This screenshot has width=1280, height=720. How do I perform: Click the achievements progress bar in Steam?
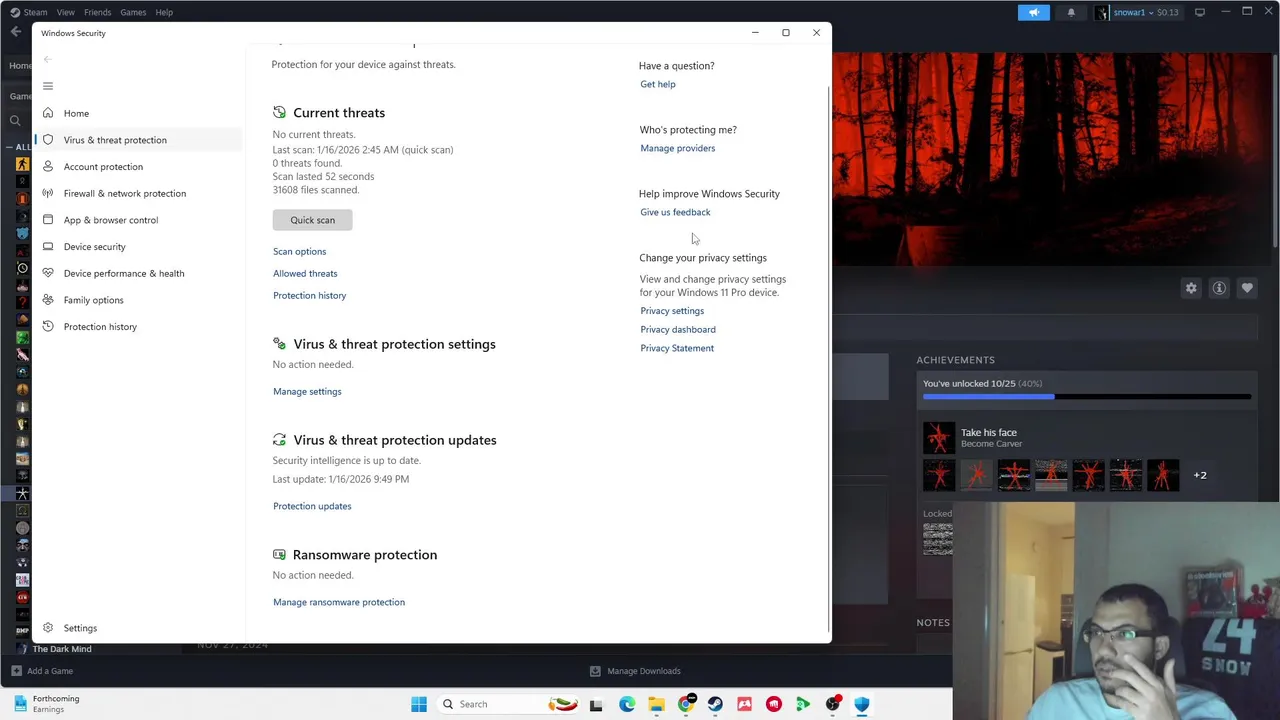coord(1087,397)
